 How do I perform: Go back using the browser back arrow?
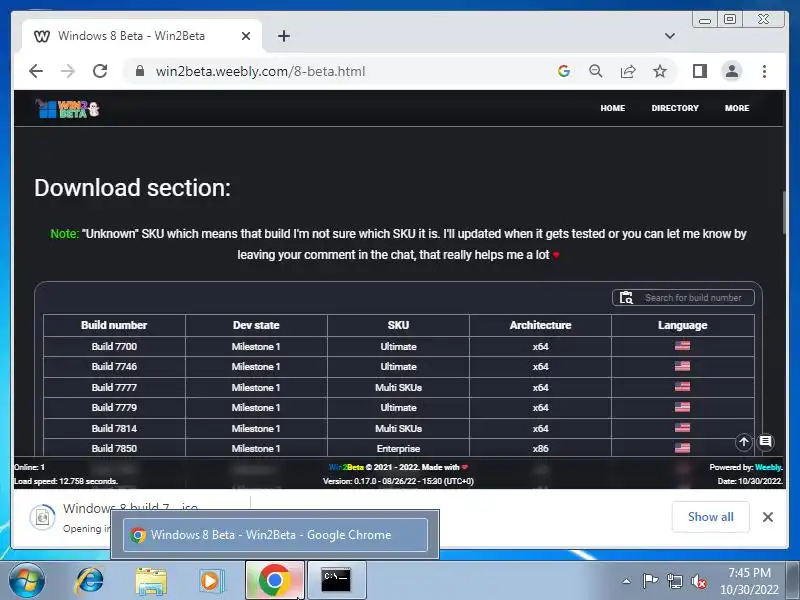pos(36,71)
